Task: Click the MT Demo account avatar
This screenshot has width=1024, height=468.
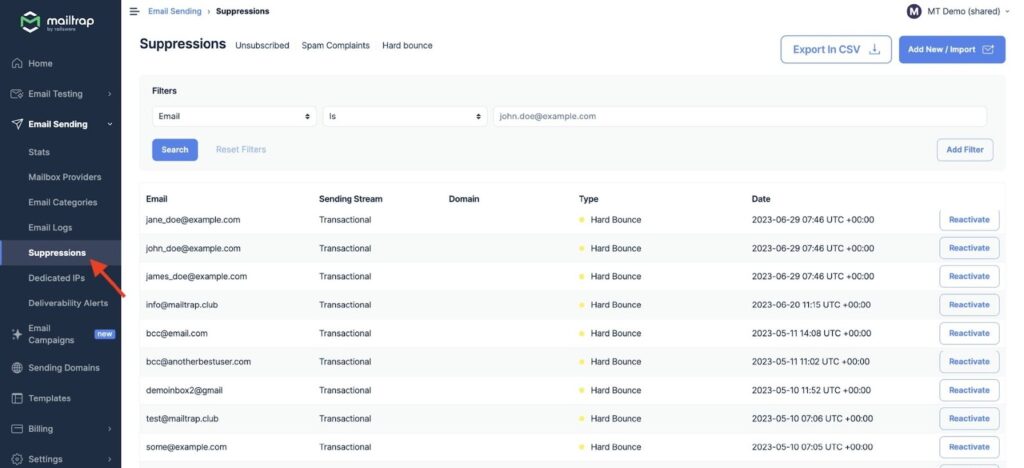Action: (913, 11)
